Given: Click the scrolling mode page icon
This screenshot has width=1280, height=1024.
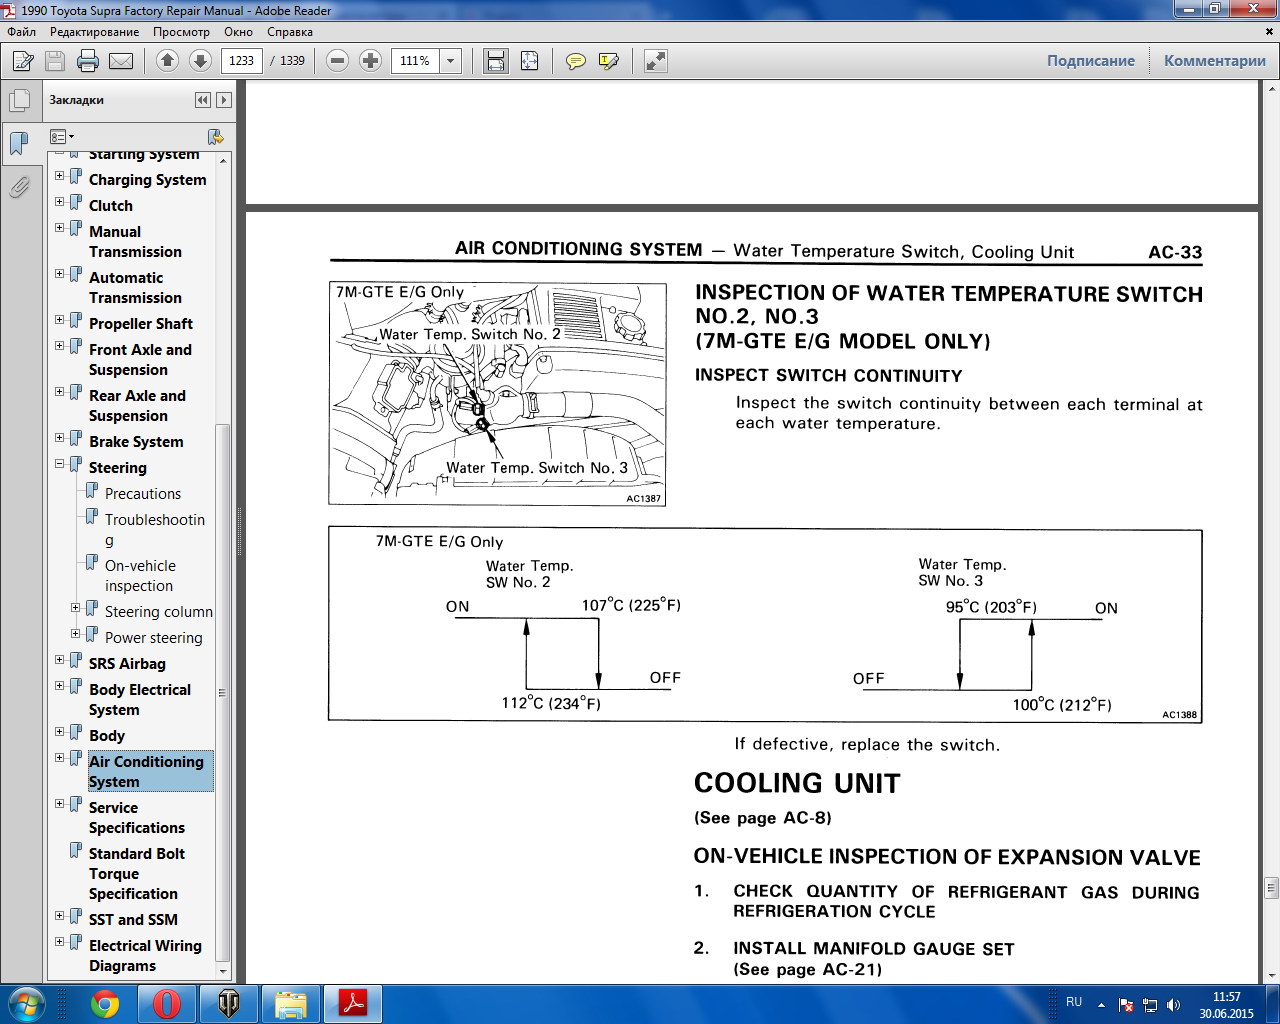Looking at the screenshot, I should [495, 61].
